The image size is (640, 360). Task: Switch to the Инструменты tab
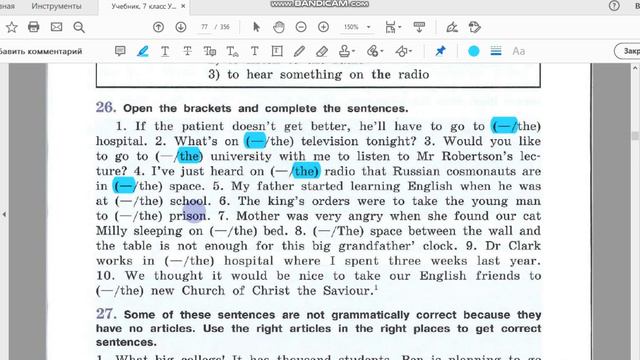[x=56, y=6]
